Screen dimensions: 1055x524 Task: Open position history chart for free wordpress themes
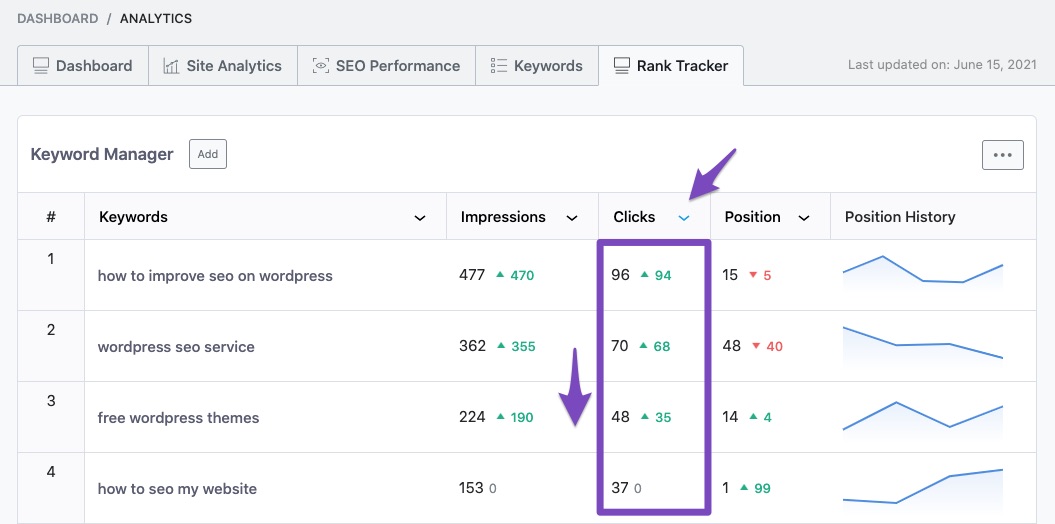coord(922,416)
